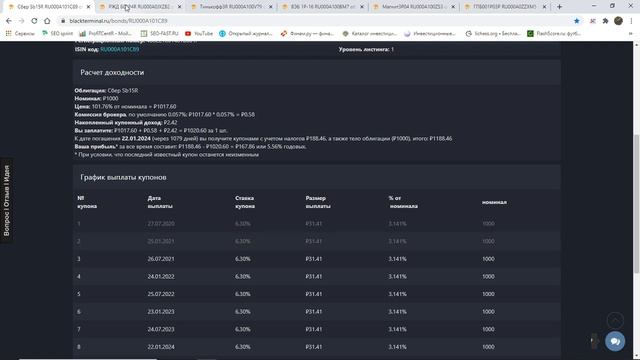This screenshot has width=640, height=360.
Task: Click the scroll-to-top arrow circle
Action: pyautogui.click(x=615, y=320)
